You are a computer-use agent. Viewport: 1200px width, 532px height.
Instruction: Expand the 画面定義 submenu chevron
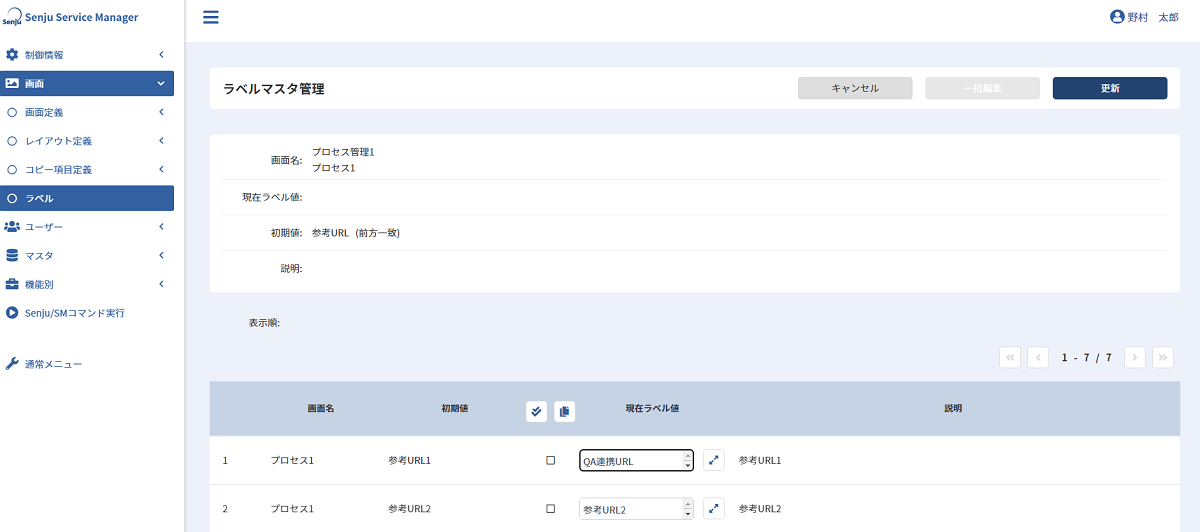pos(161,112)
